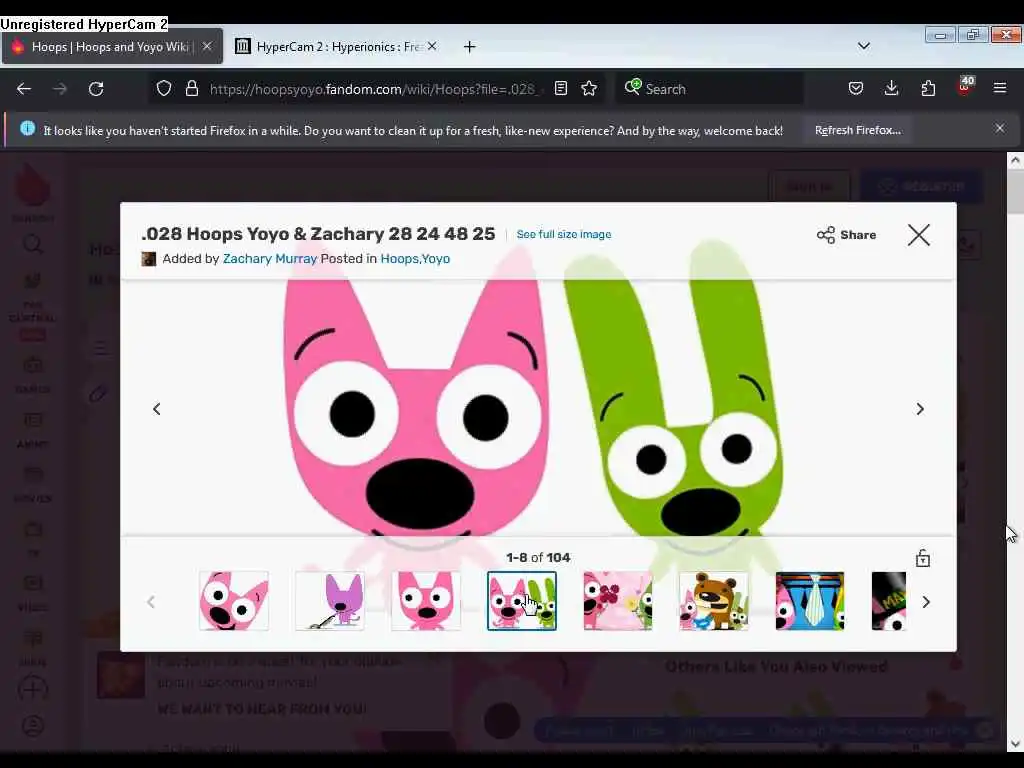This screenshot has width=1024, height=768.
Task: Close the lightbox with the X icon
Action: click(x=919, y=235)
